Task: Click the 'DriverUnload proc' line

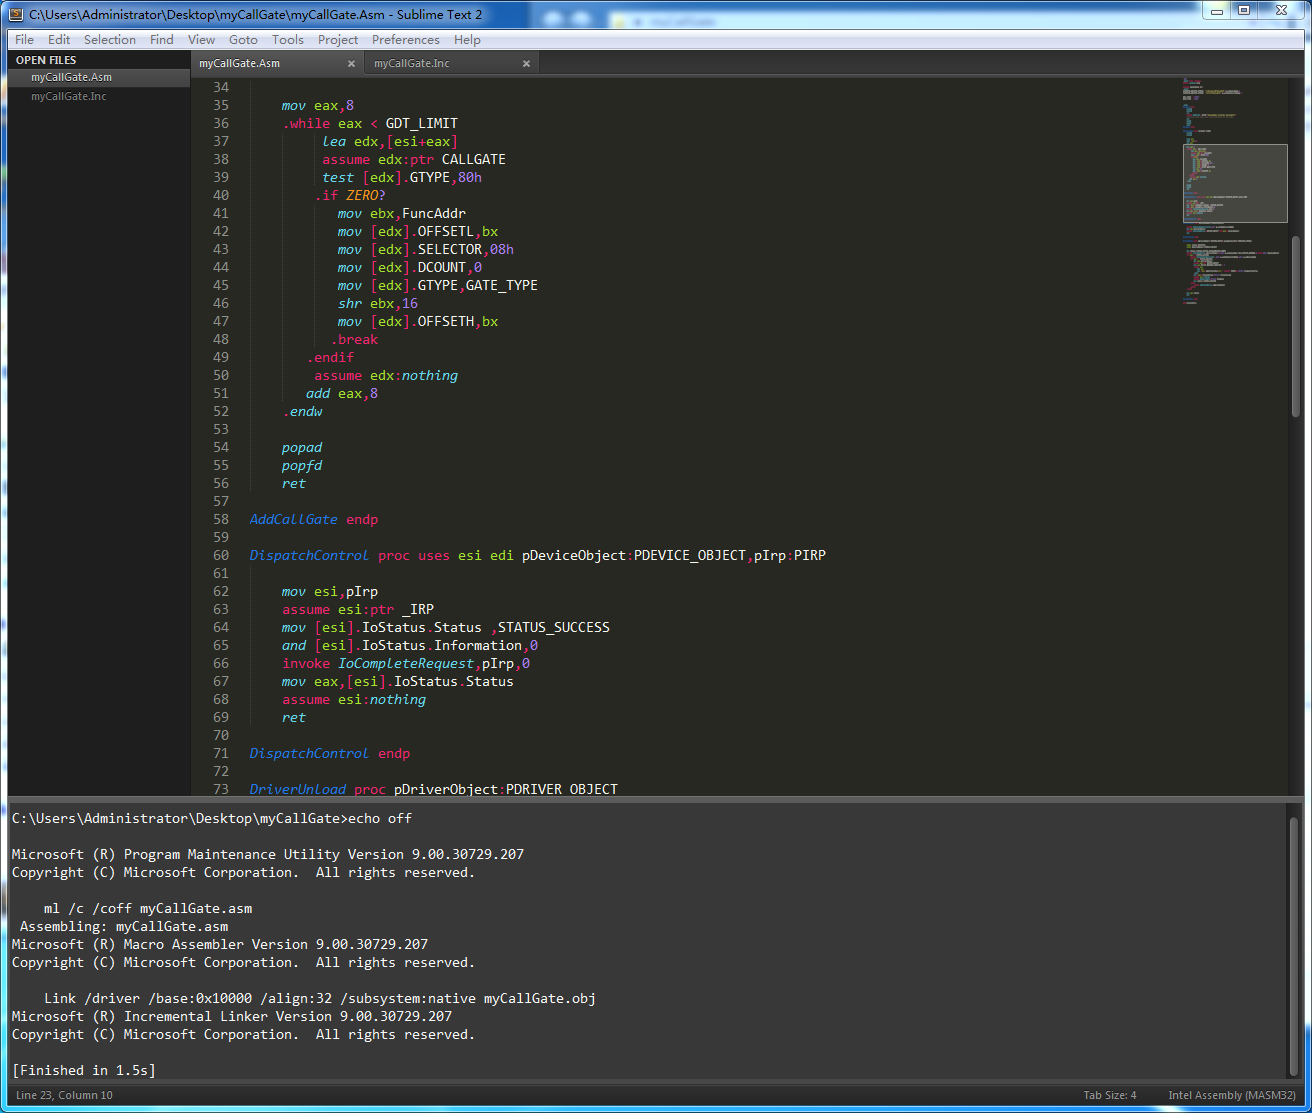Action: pyautogui.click(x=434, y=790)
